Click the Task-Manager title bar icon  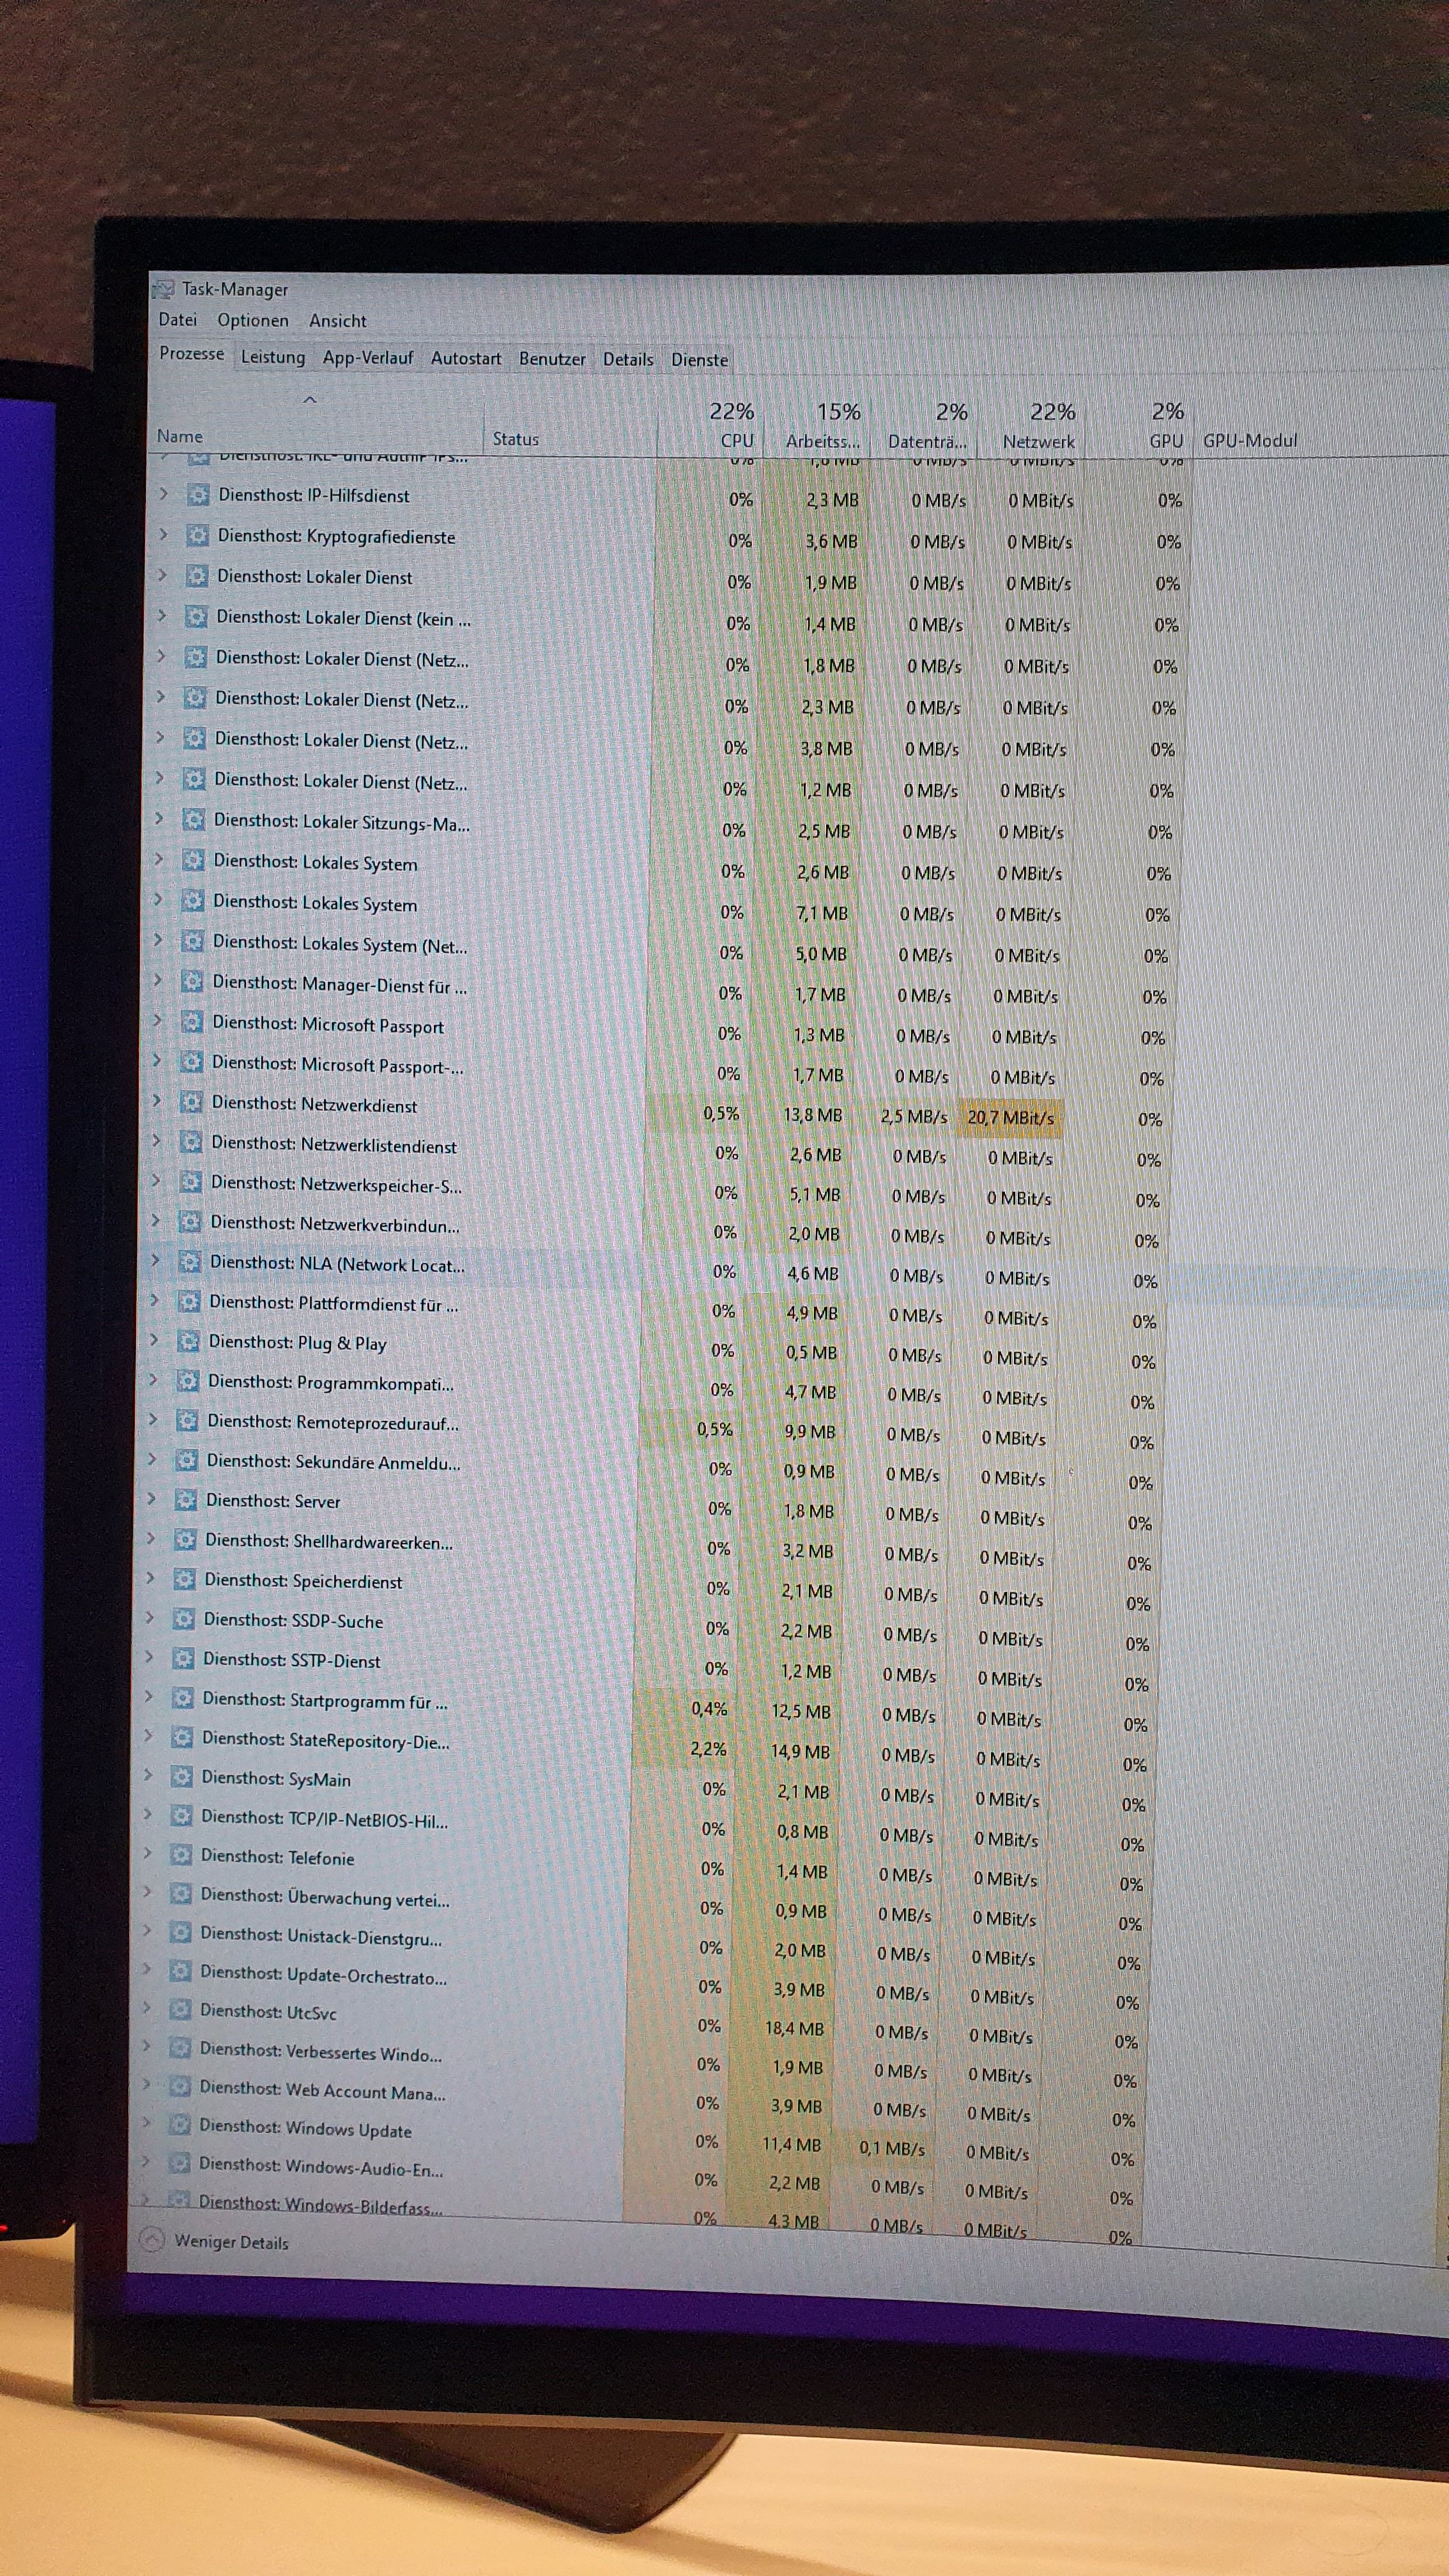pyautogui.click(x=163, y=289)
